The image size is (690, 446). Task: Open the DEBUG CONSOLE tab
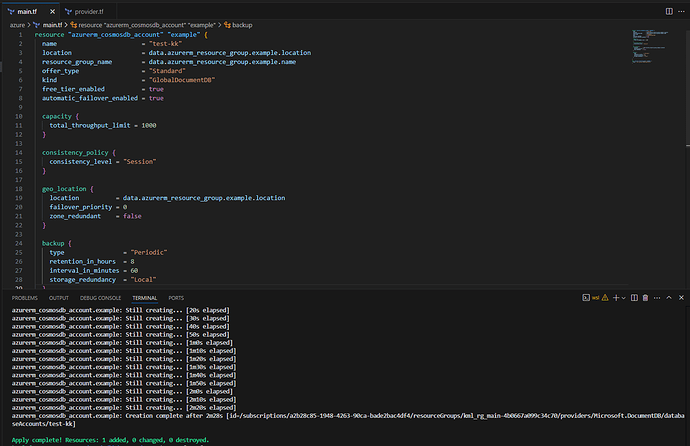point(100,298)
